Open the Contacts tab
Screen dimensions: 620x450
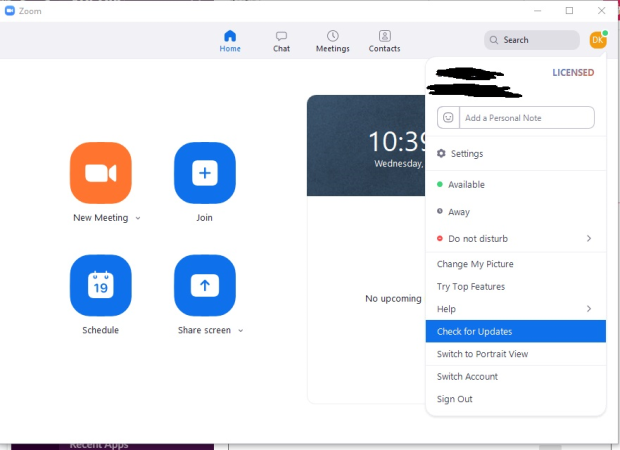[x=384, y=41]
